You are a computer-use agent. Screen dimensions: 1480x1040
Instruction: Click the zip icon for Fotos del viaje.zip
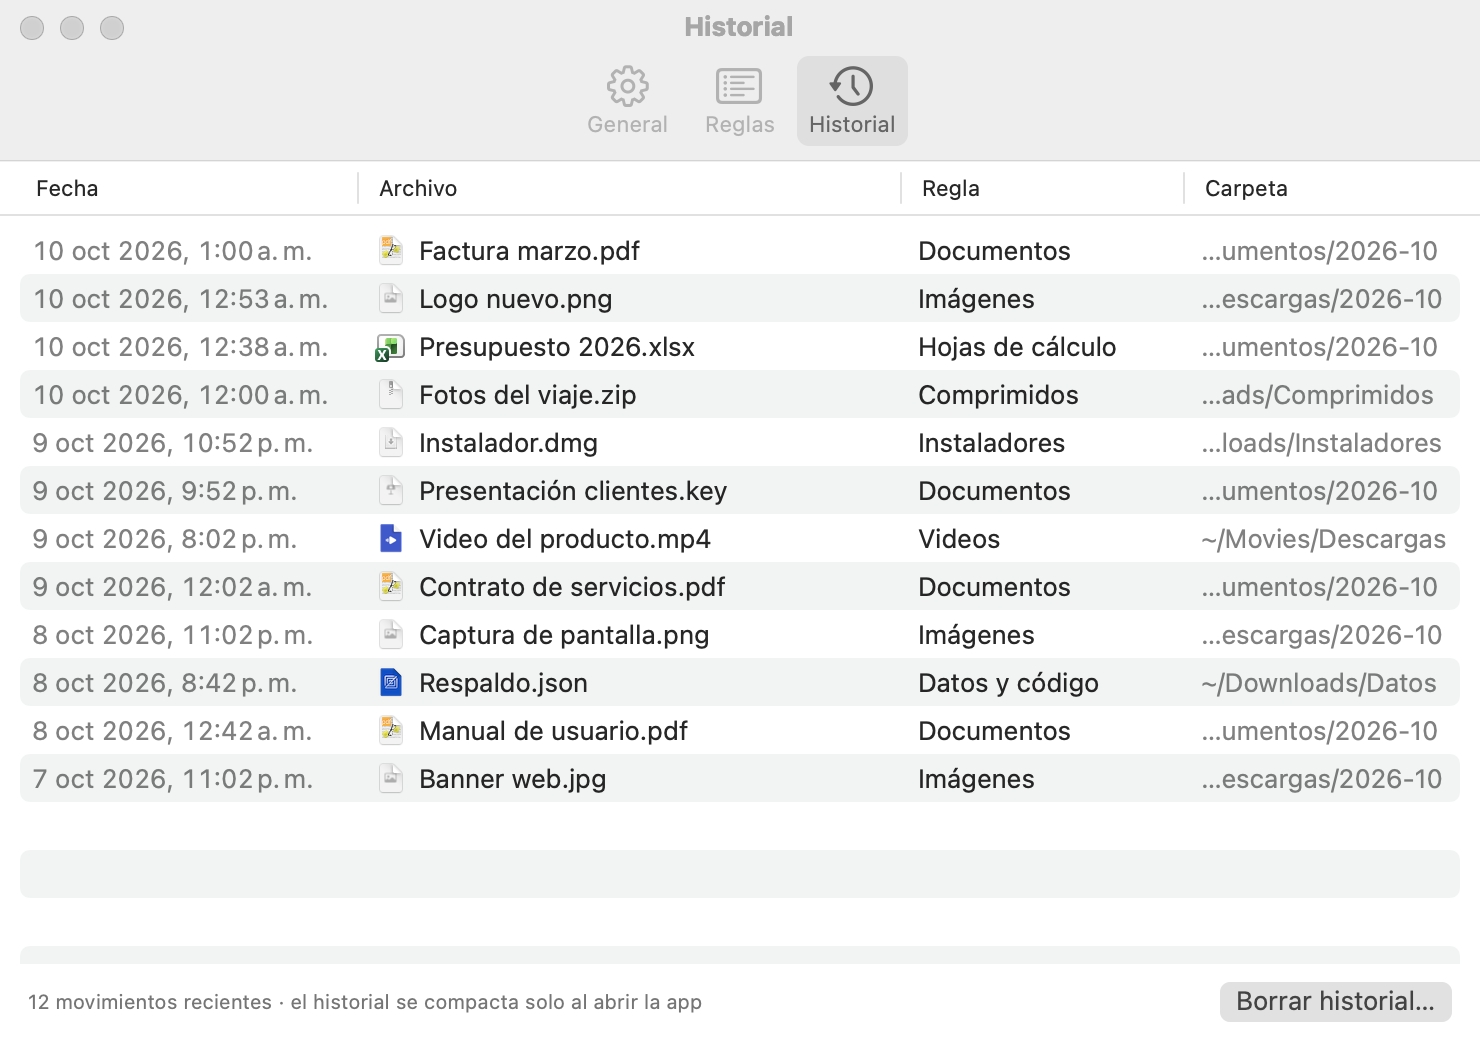tap(391, 394)
